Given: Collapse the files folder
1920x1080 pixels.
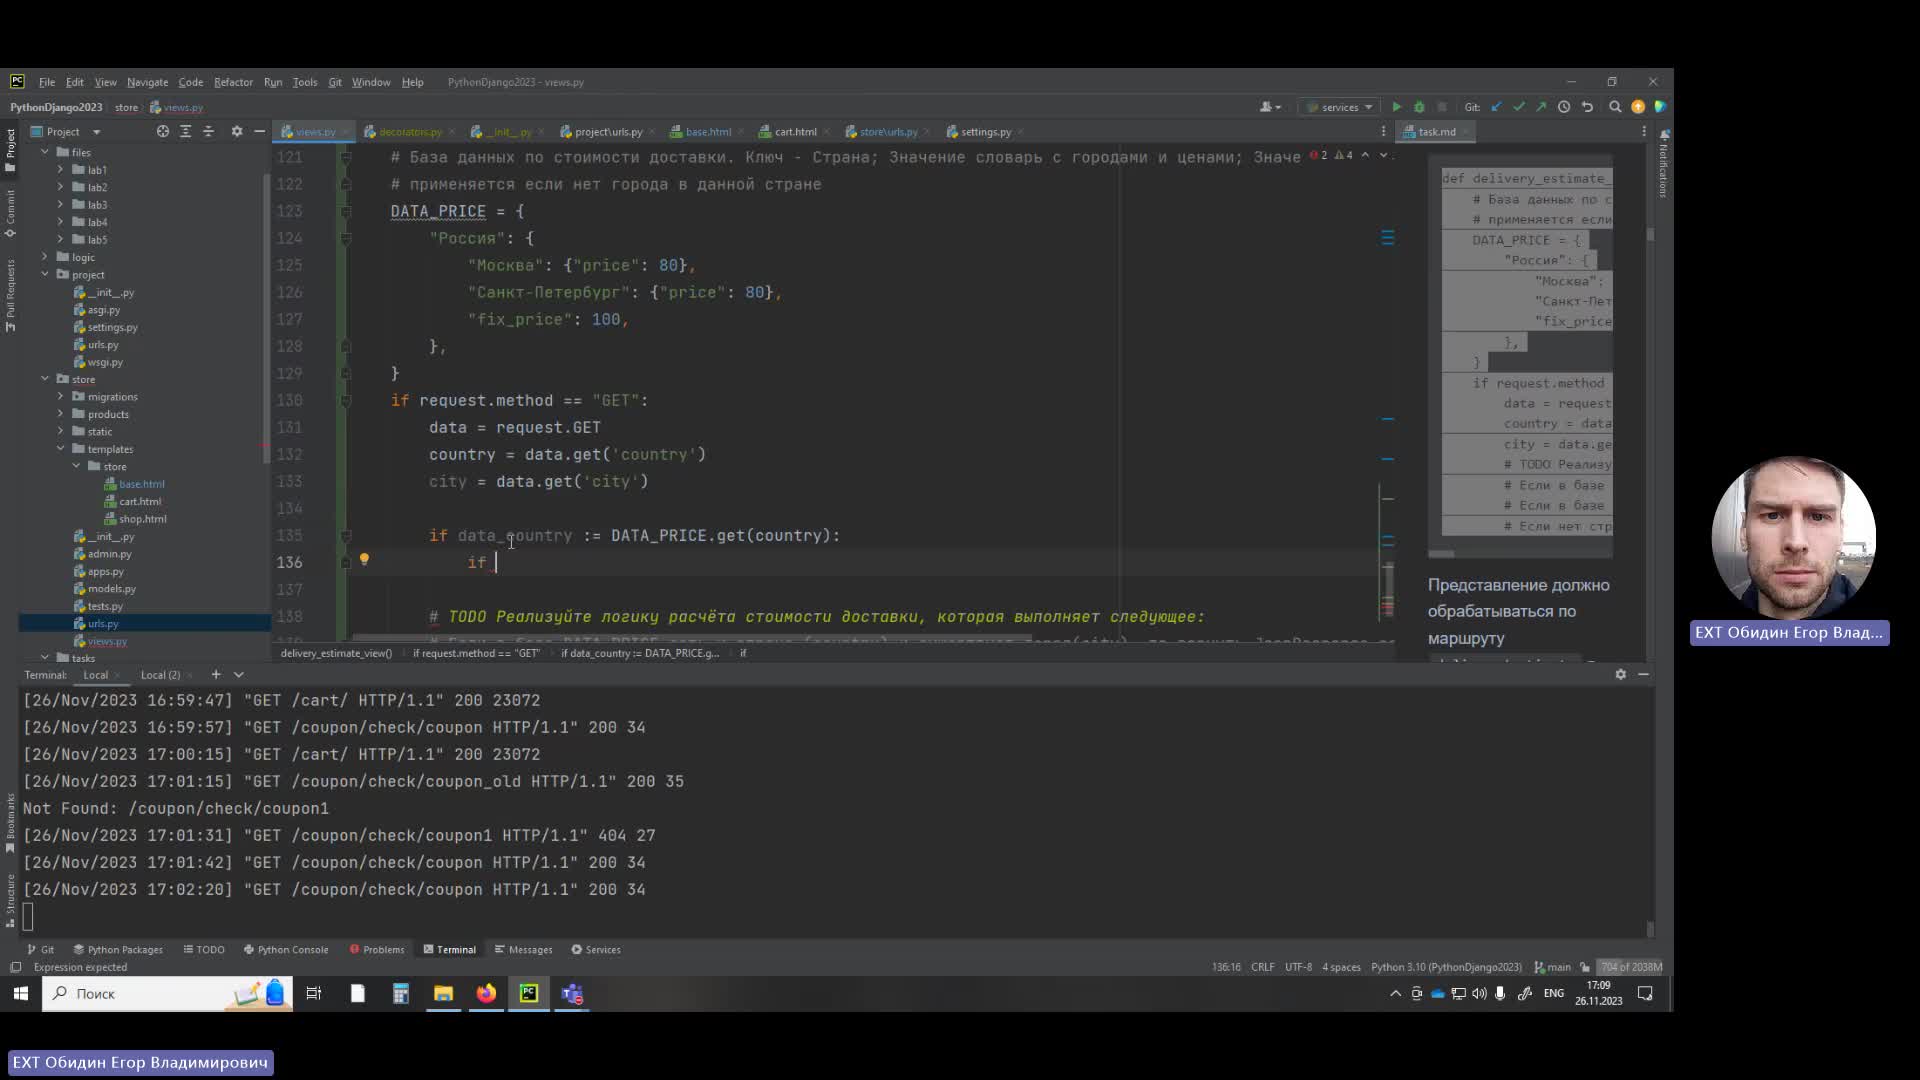Looking at the screenshot, I should [45, 152].
